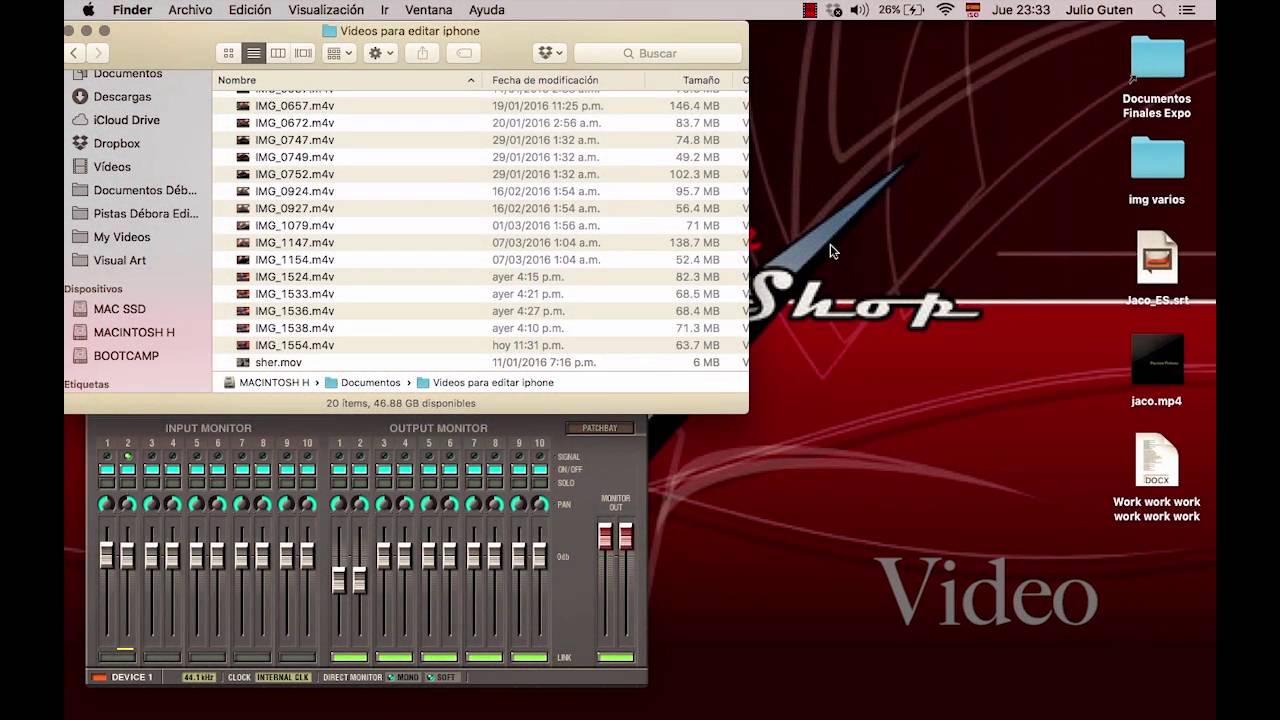Screen dimensions: 1280x720
Task: Open the Edición menu
Action: pos(250,10)
